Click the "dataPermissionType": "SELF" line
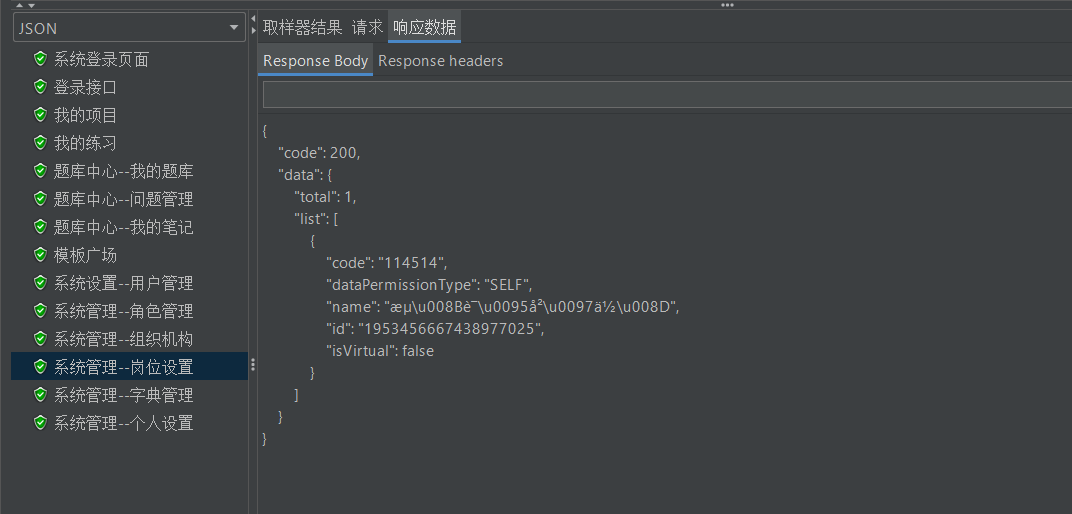Image resolution: width=1072 pixels, height=514 pixels. point(429,285)
